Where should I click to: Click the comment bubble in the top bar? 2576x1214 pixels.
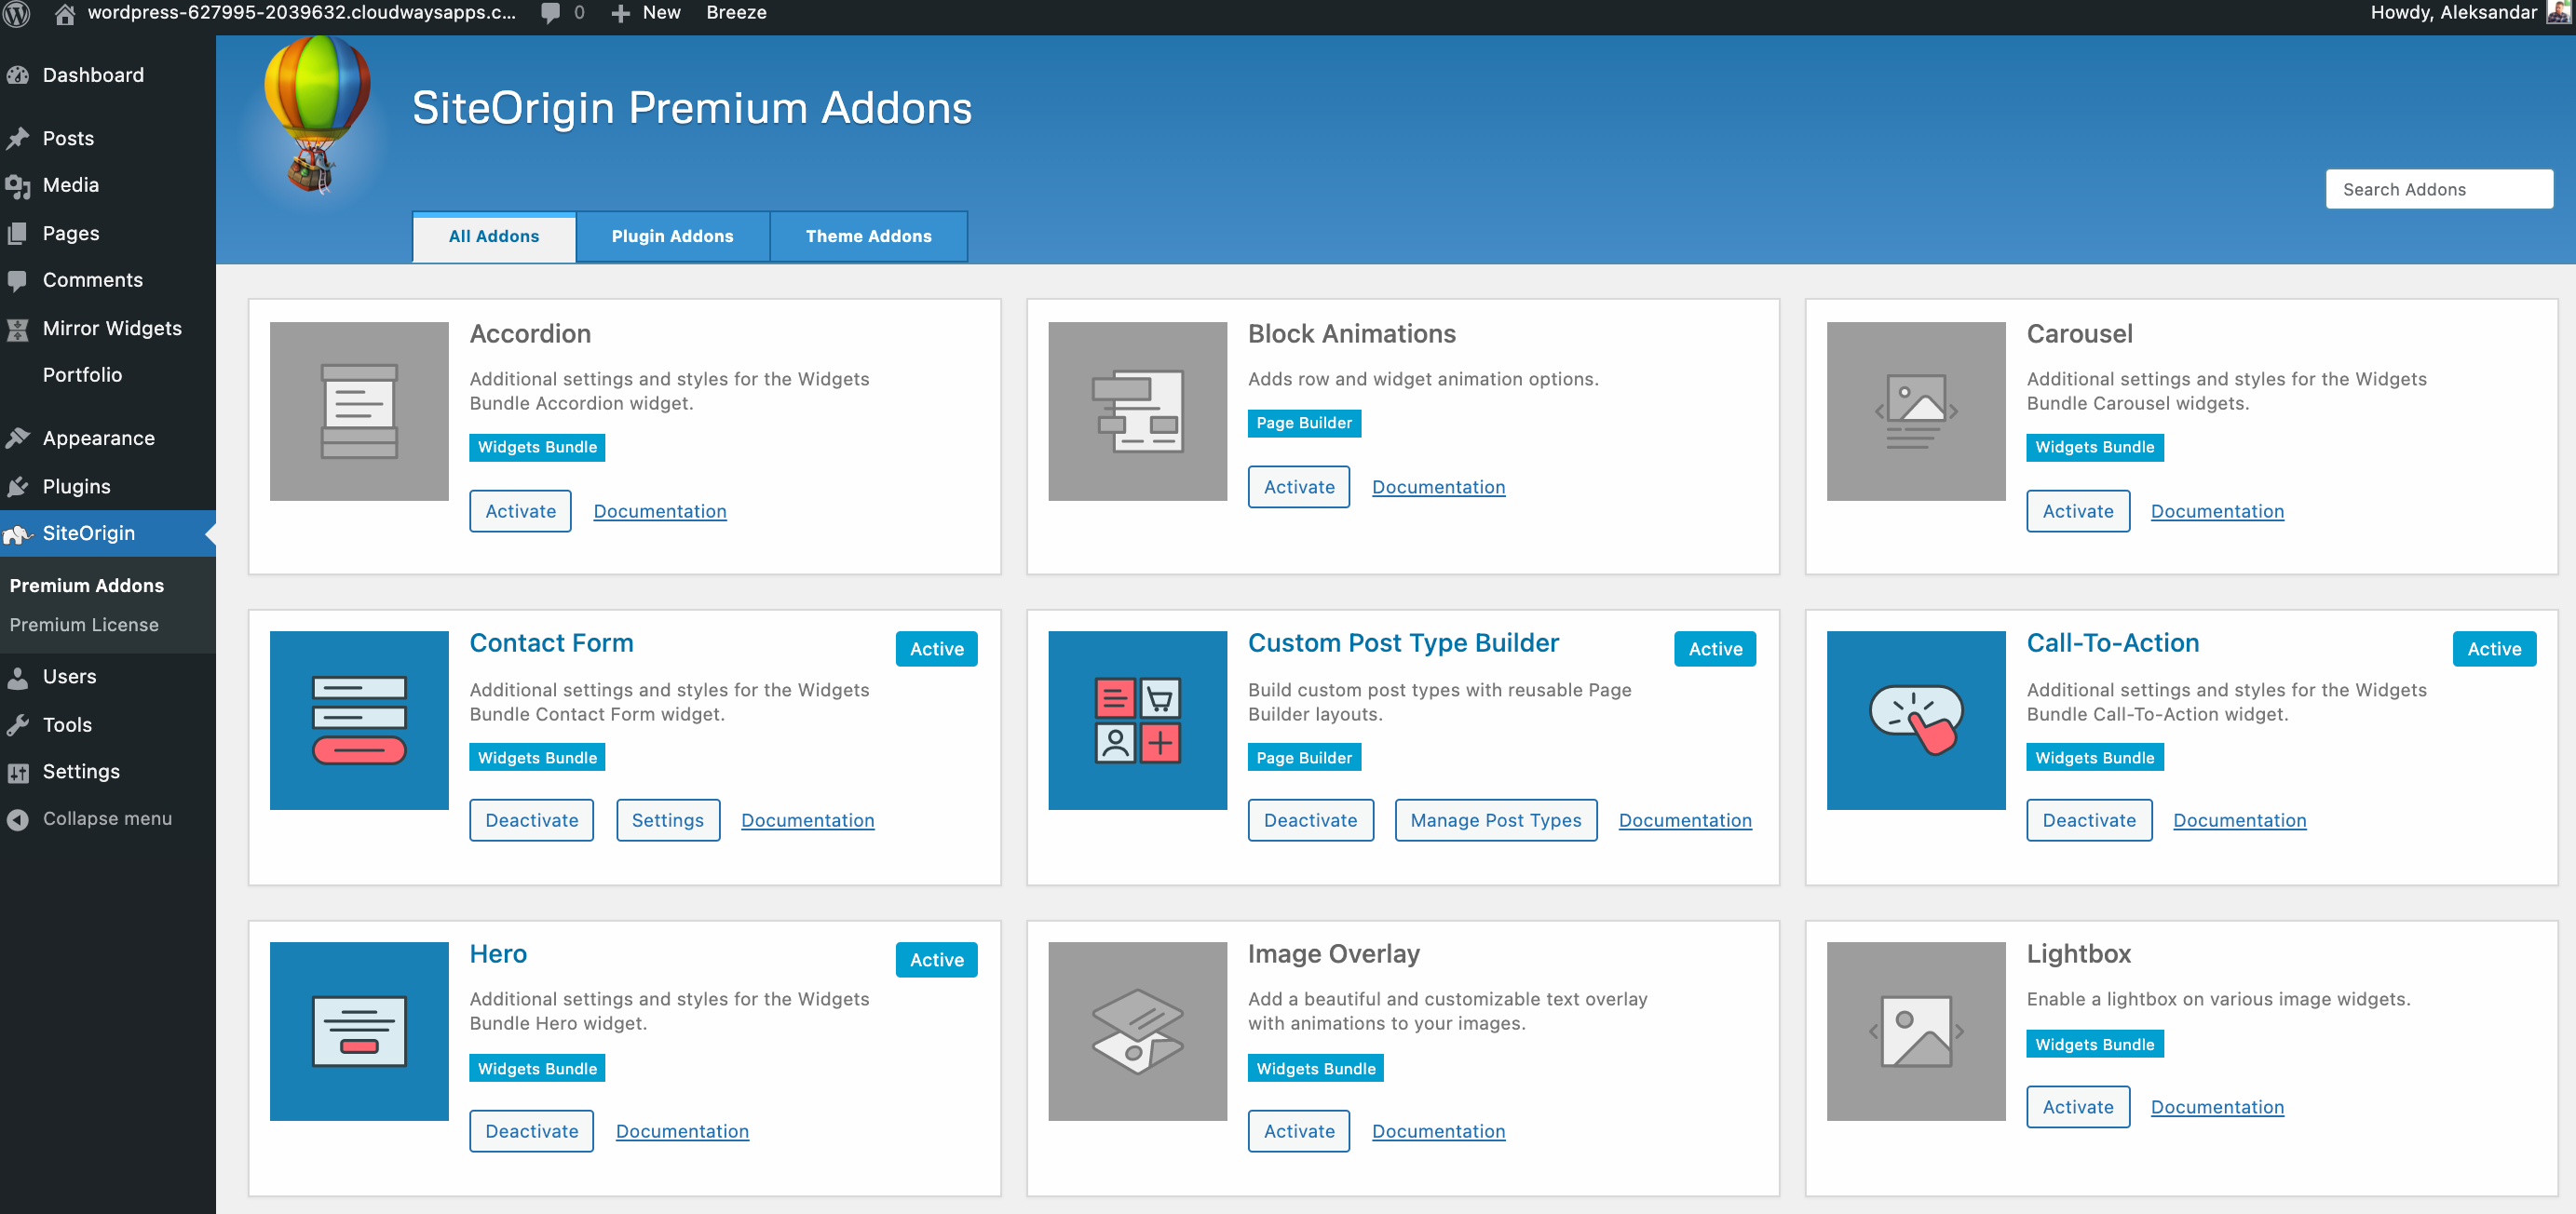coord(552,13)
